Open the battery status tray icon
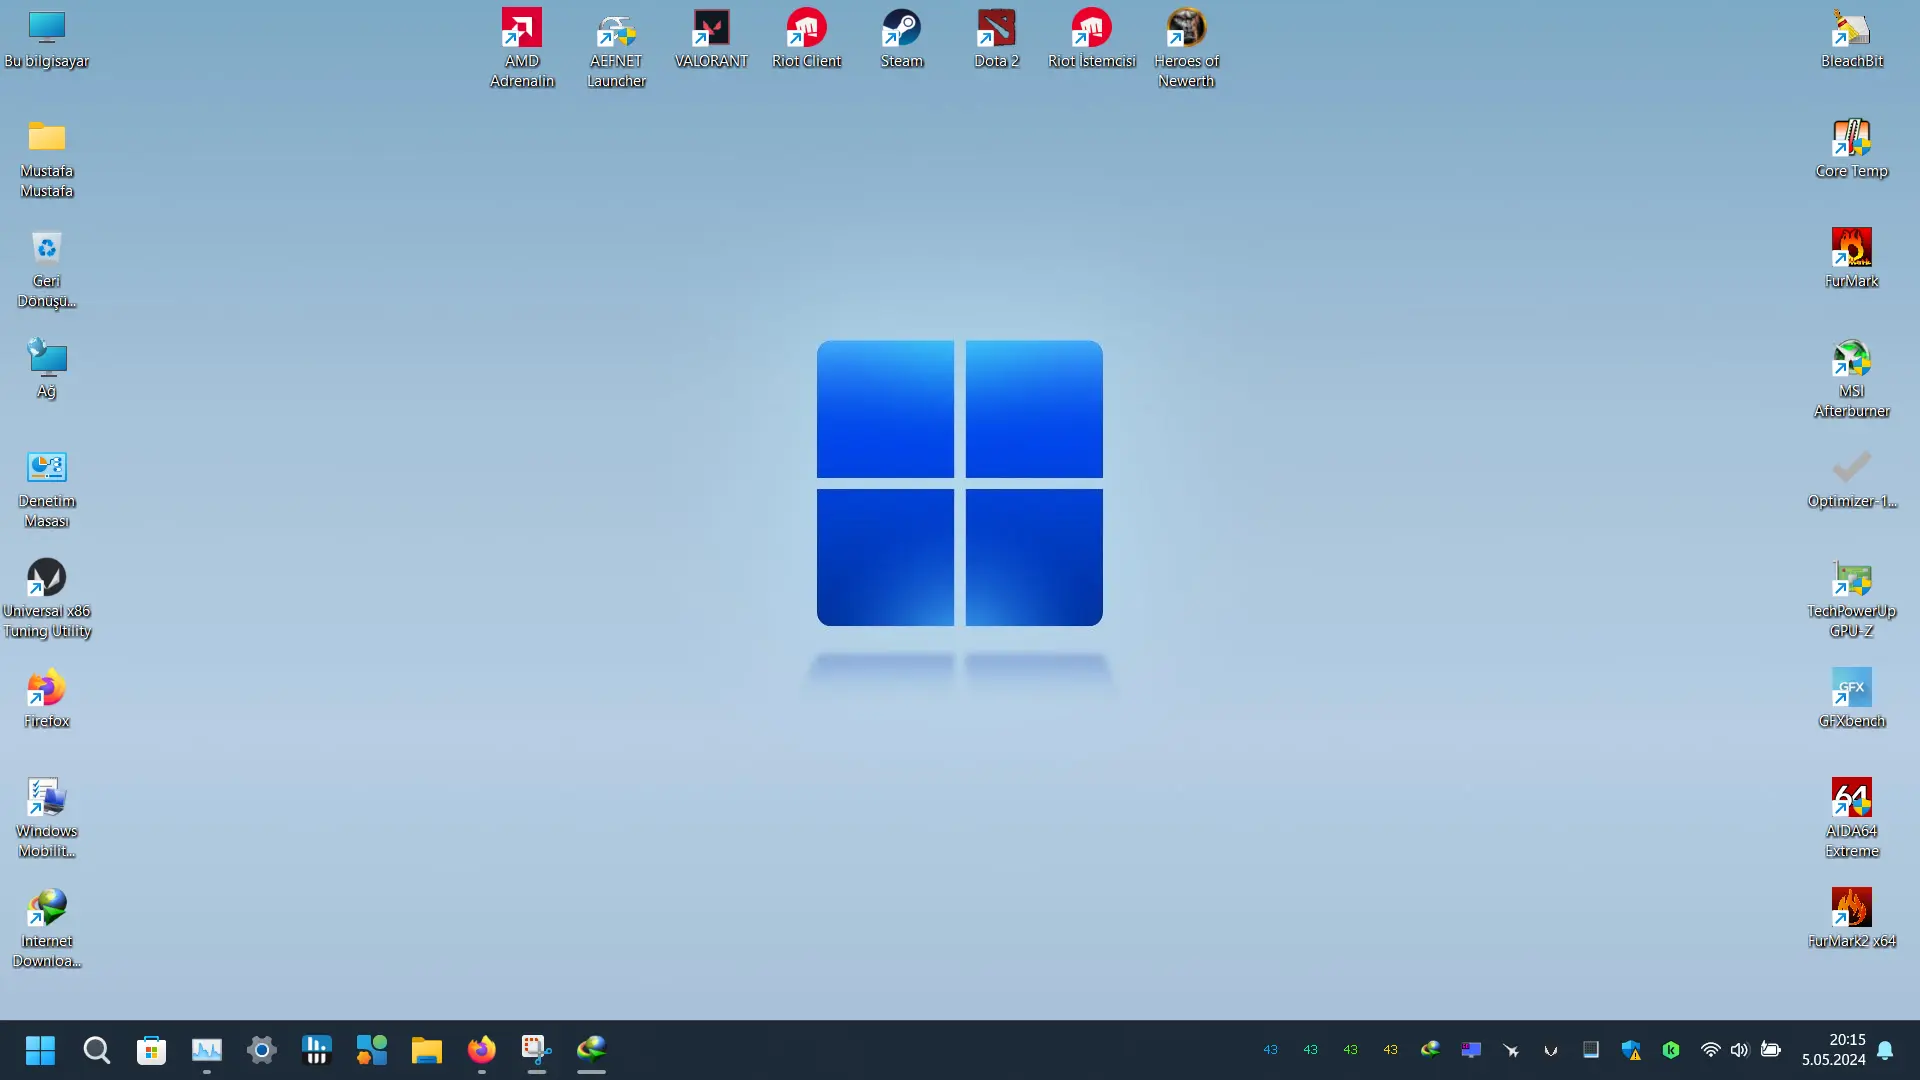1920x1080 pixels. tap(1770, 1050)
